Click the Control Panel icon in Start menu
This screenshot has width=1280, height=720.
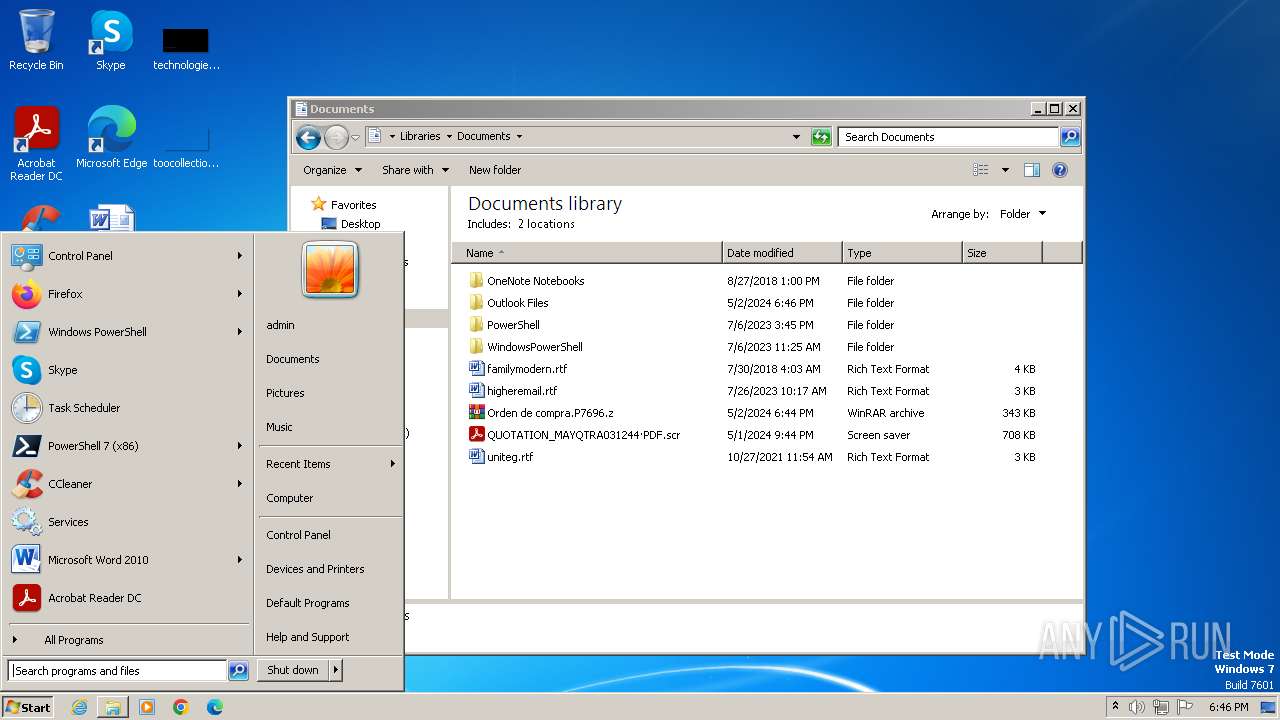26,256
